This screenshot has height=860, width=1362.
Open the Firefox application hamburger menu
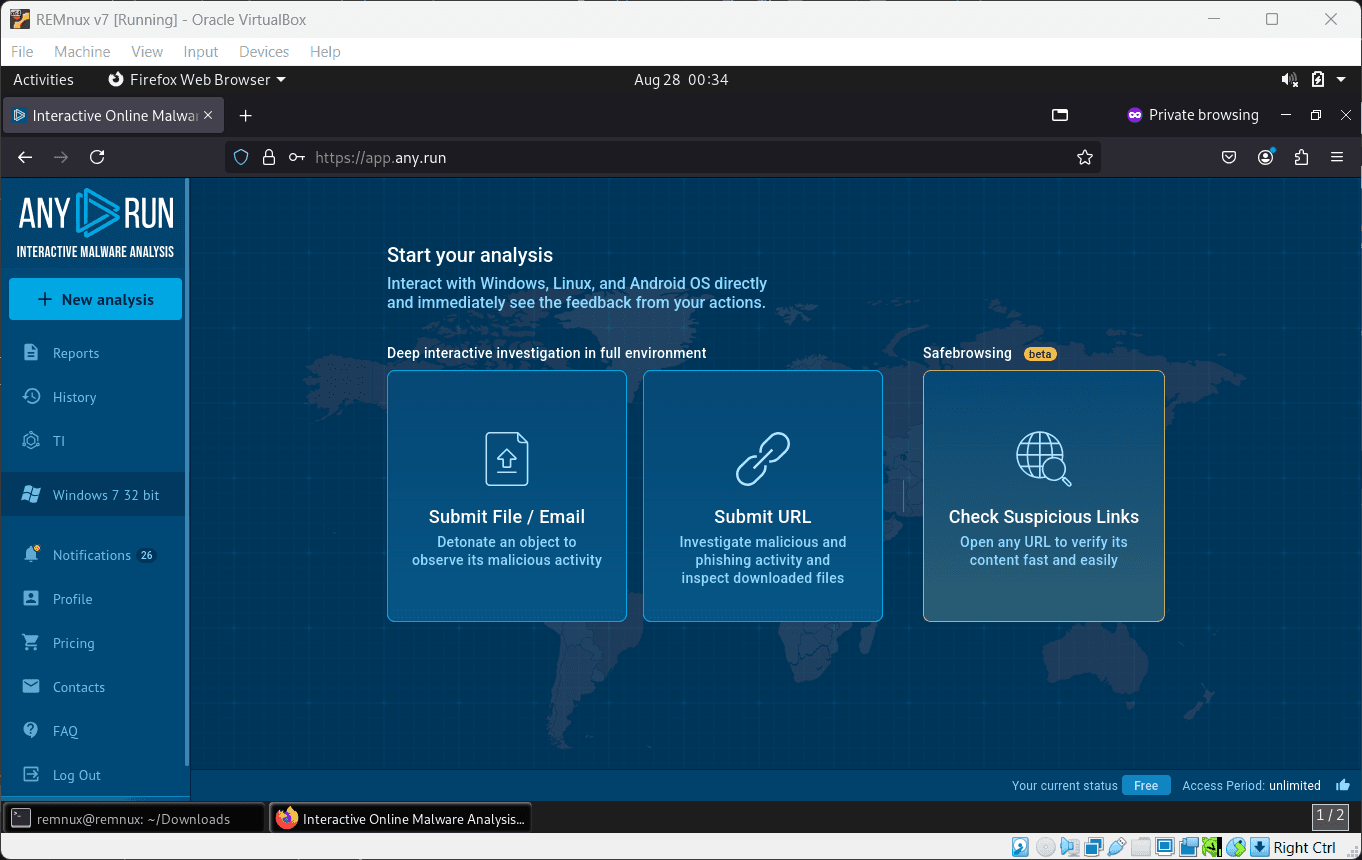pos(1337,157)
